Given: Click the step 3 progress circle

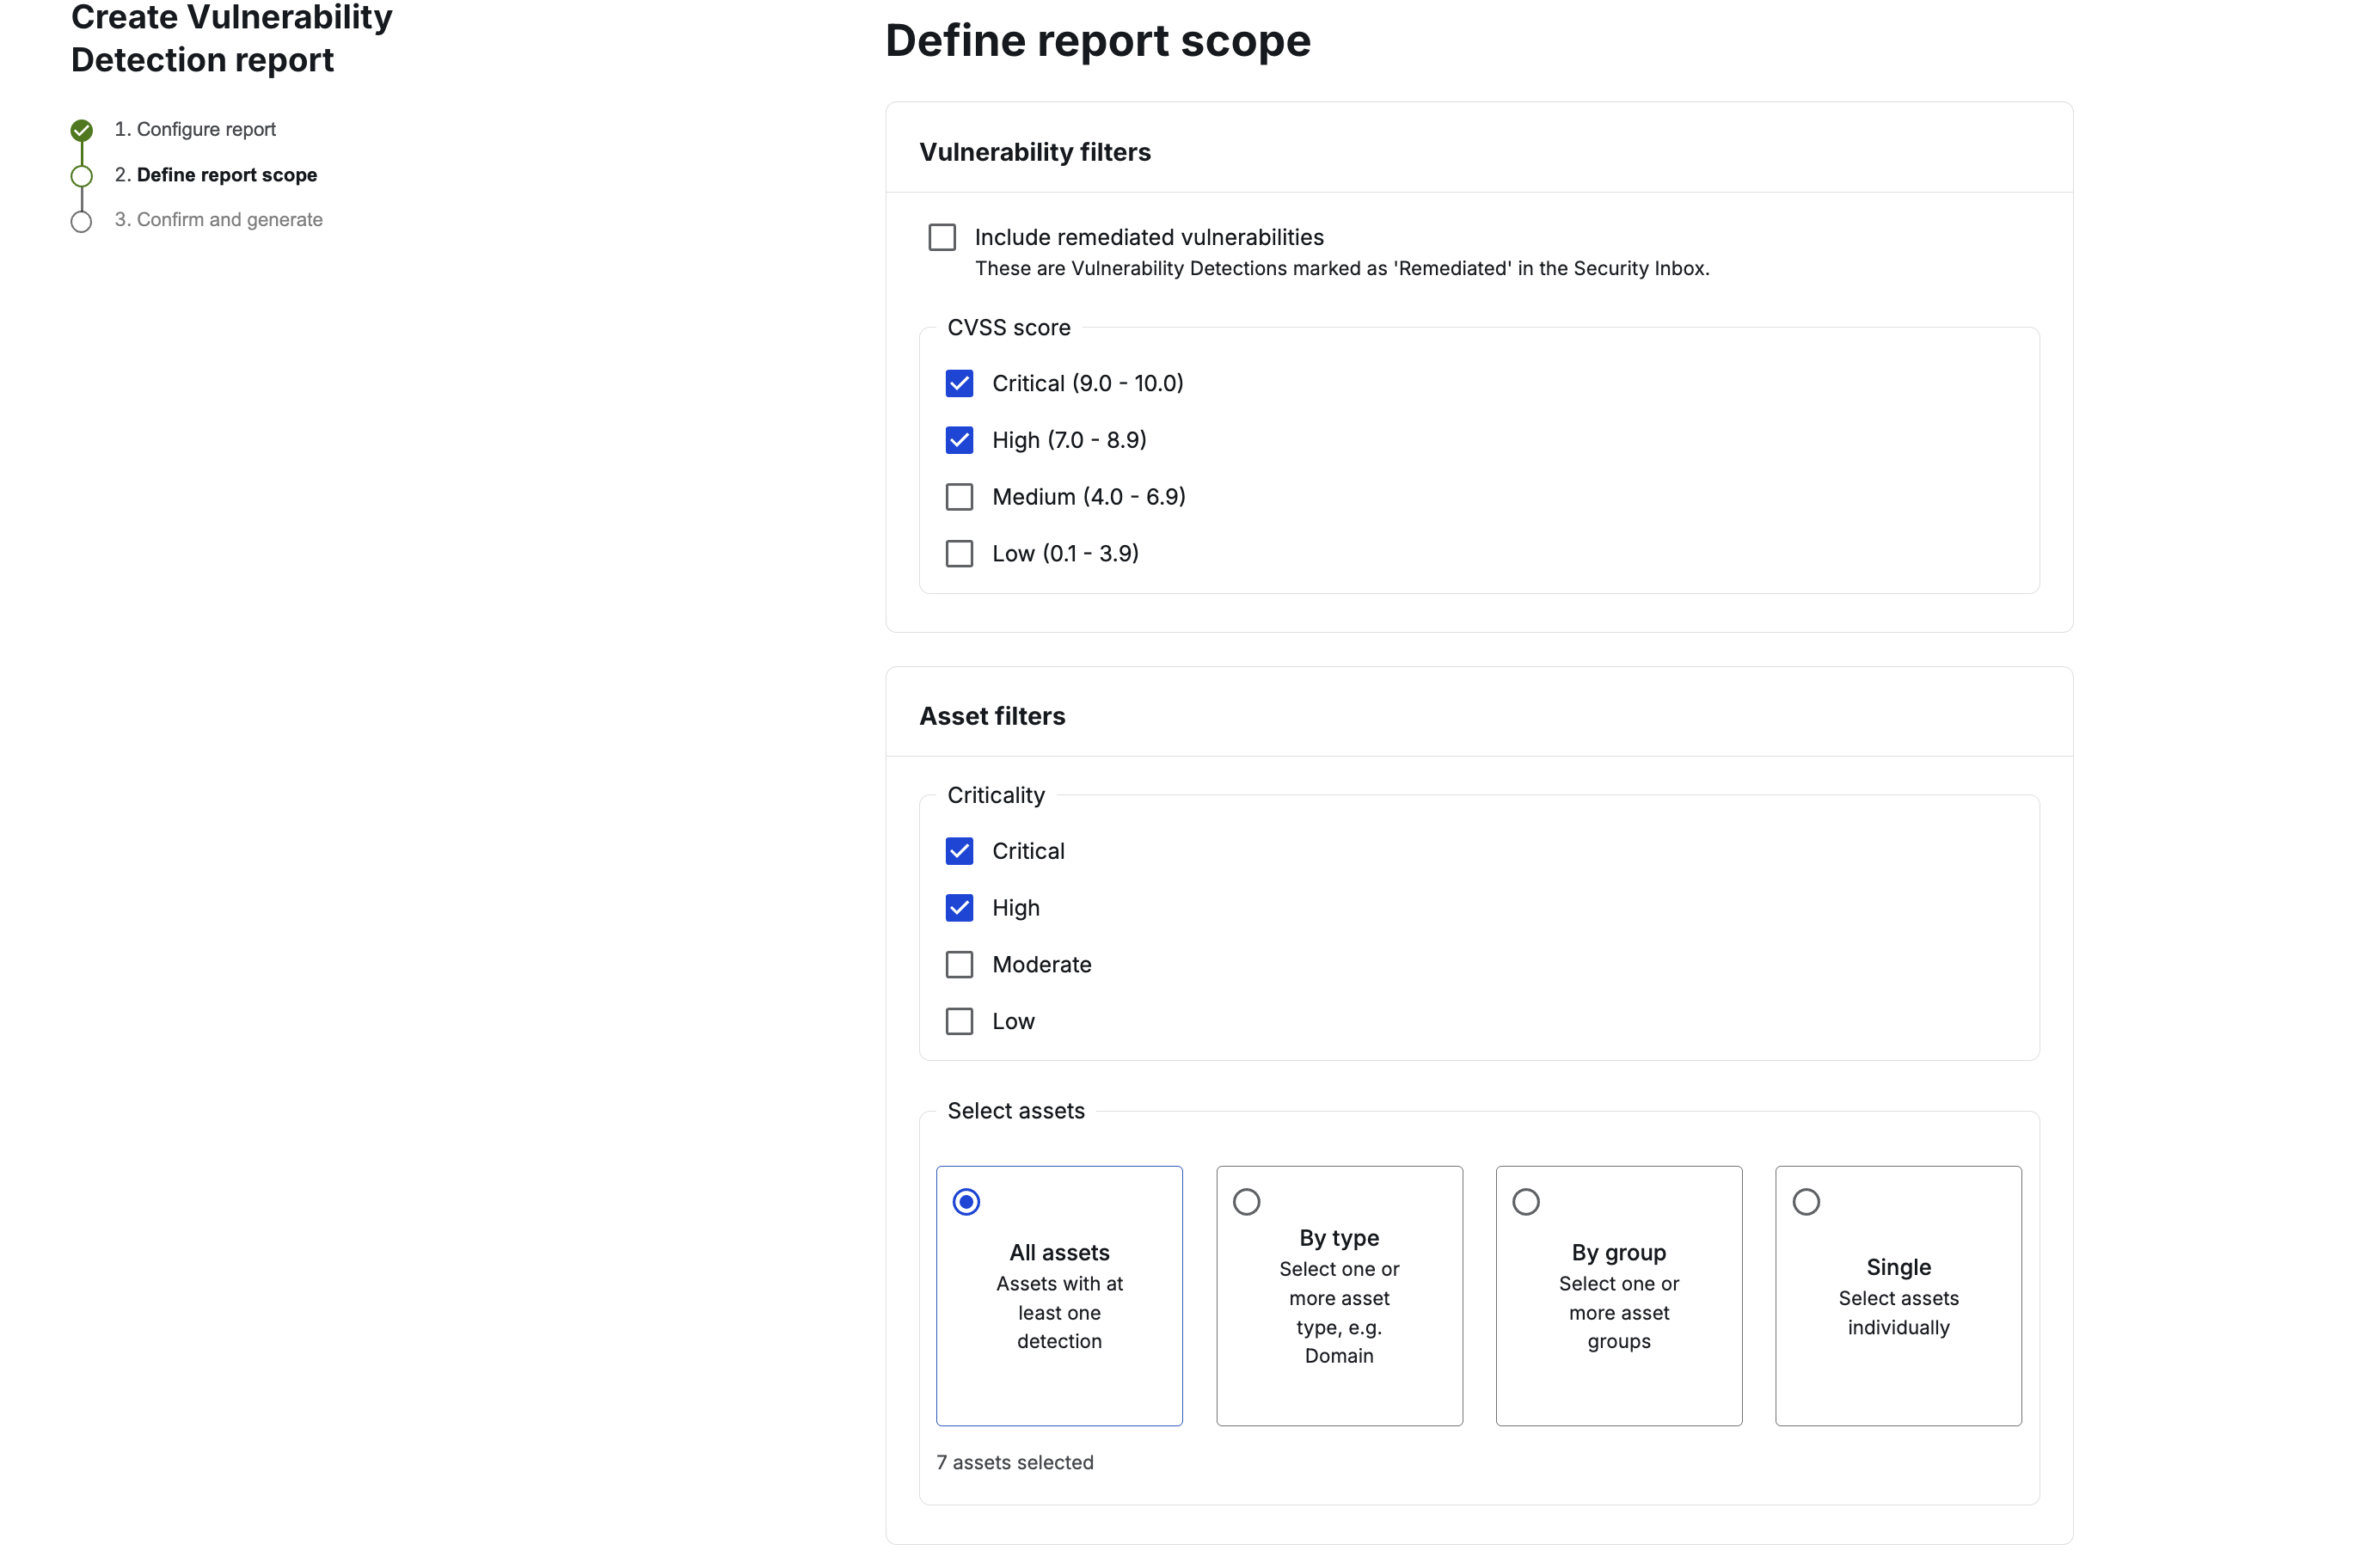Looking at the screenshot, I should (x=82, y=221).
